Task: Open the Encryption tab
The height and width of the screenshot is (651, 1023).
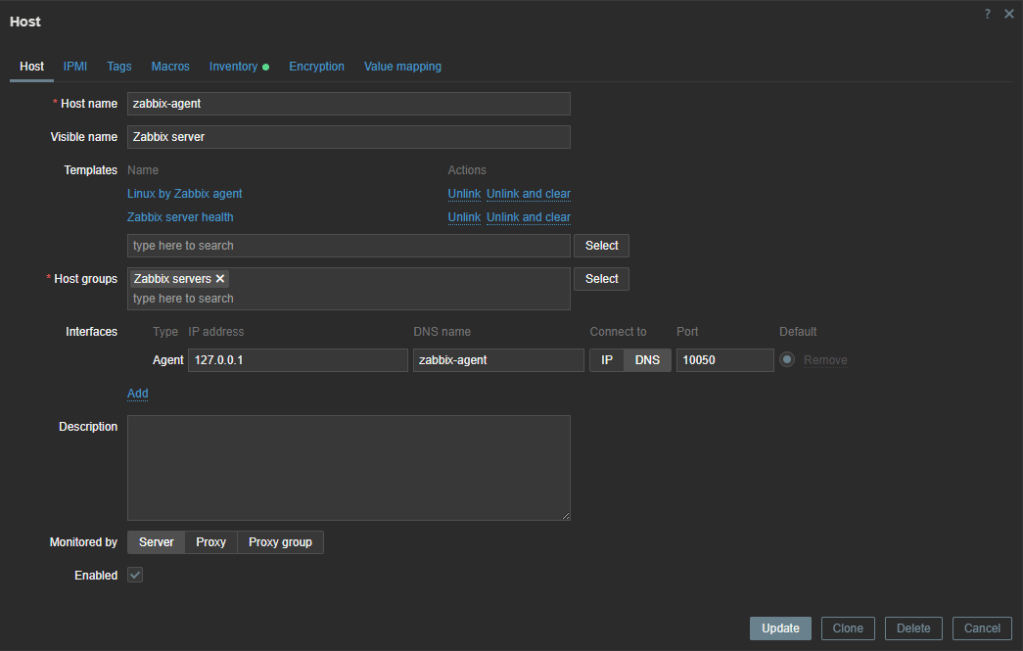Action: (x=316, y=67)
